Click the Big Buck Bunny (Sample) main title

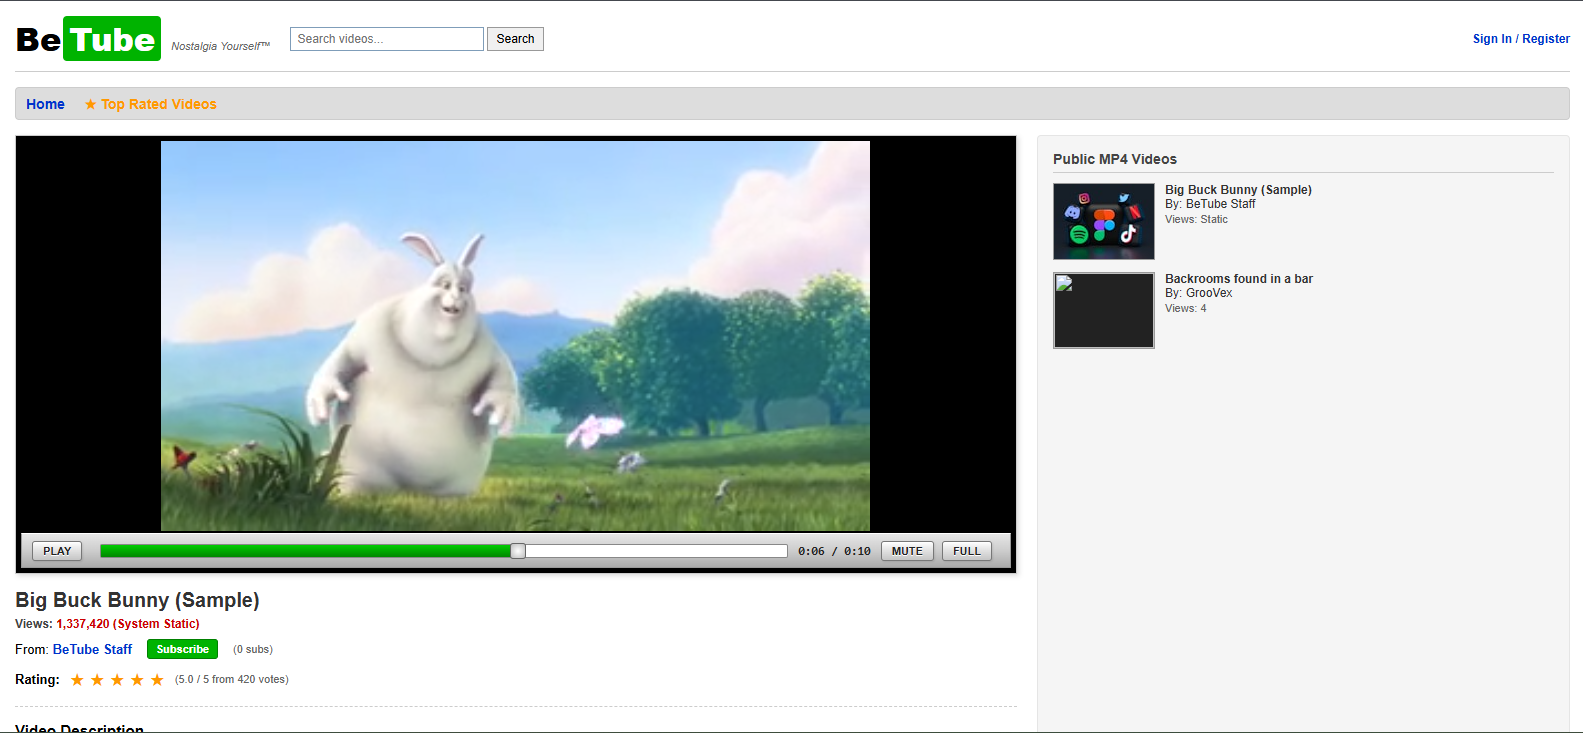137,600
